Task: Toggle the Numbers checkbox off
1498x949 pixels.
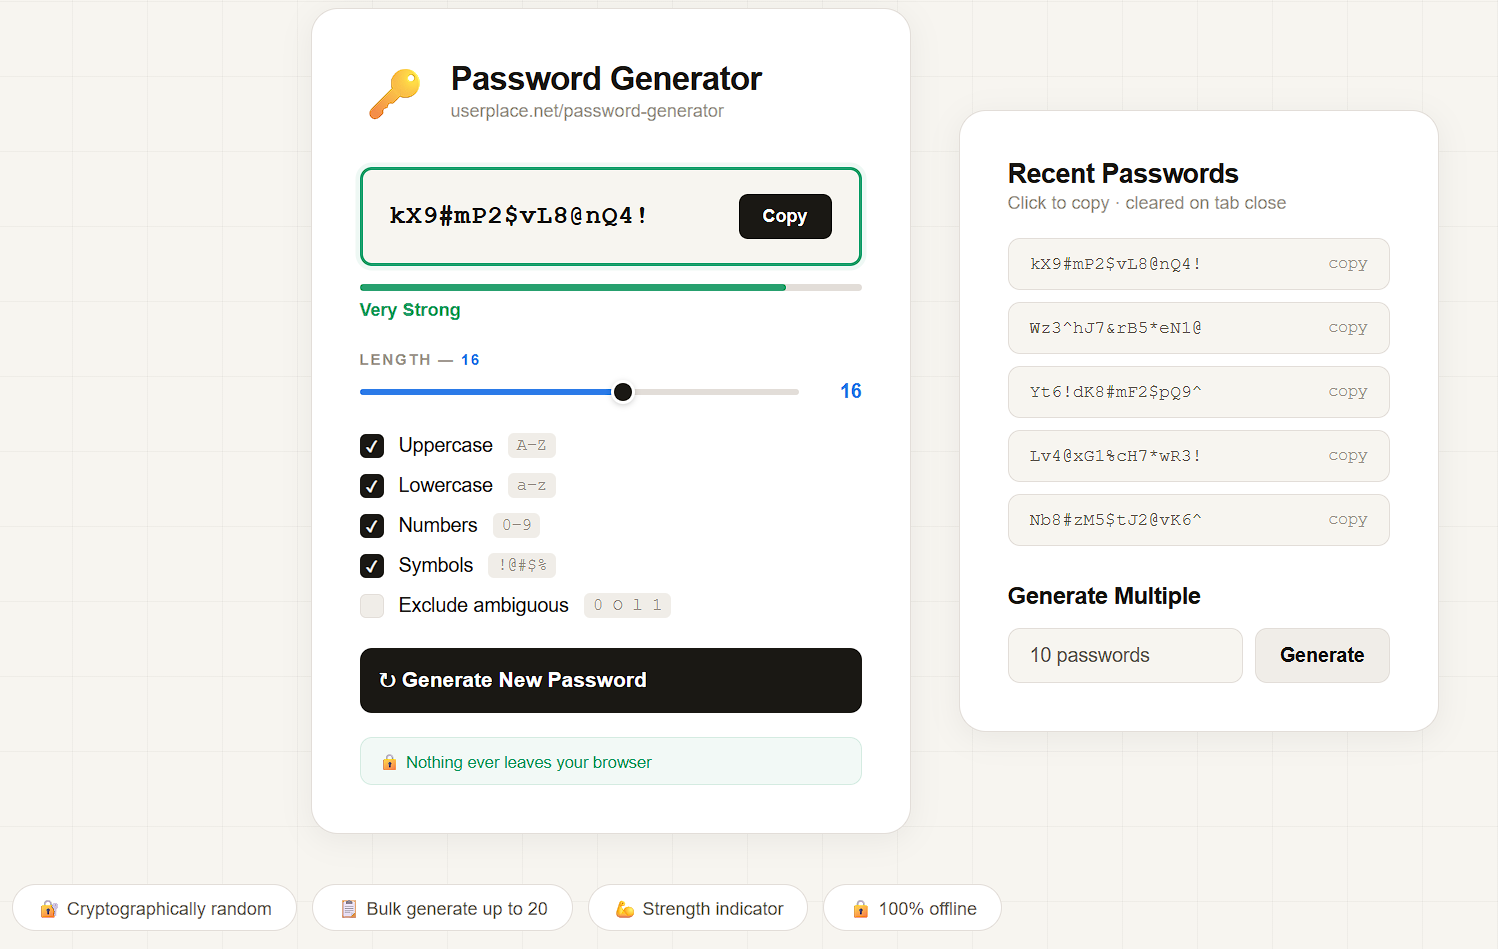Action: pyautogui.click(x=371, y=525)
